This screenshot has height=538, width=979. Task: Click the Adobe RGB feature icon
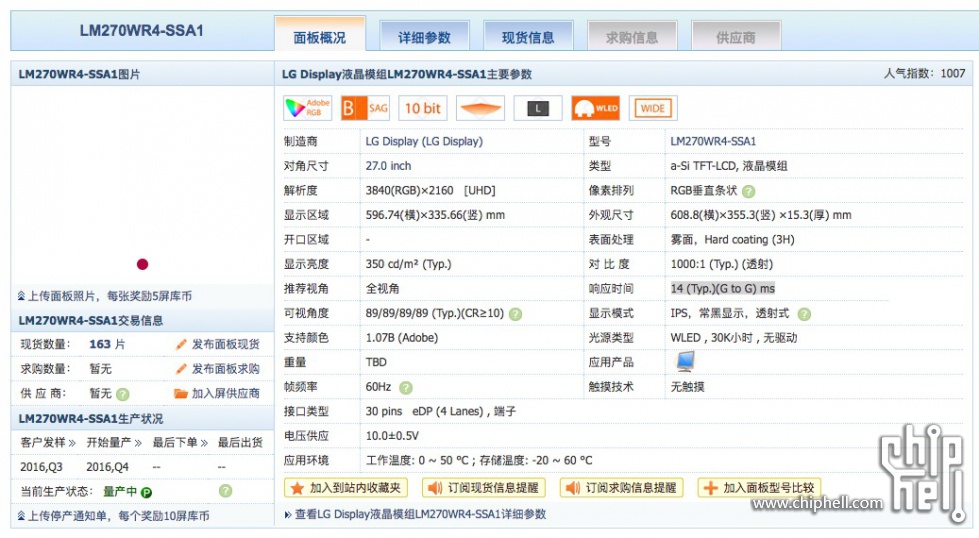(307, 108)
